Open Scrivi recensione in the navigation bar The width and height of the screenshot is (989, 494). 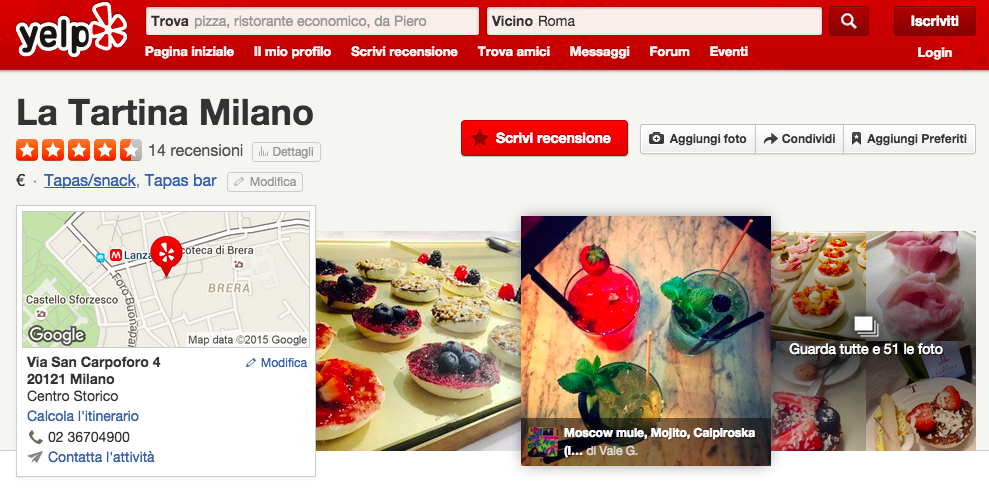404,52
